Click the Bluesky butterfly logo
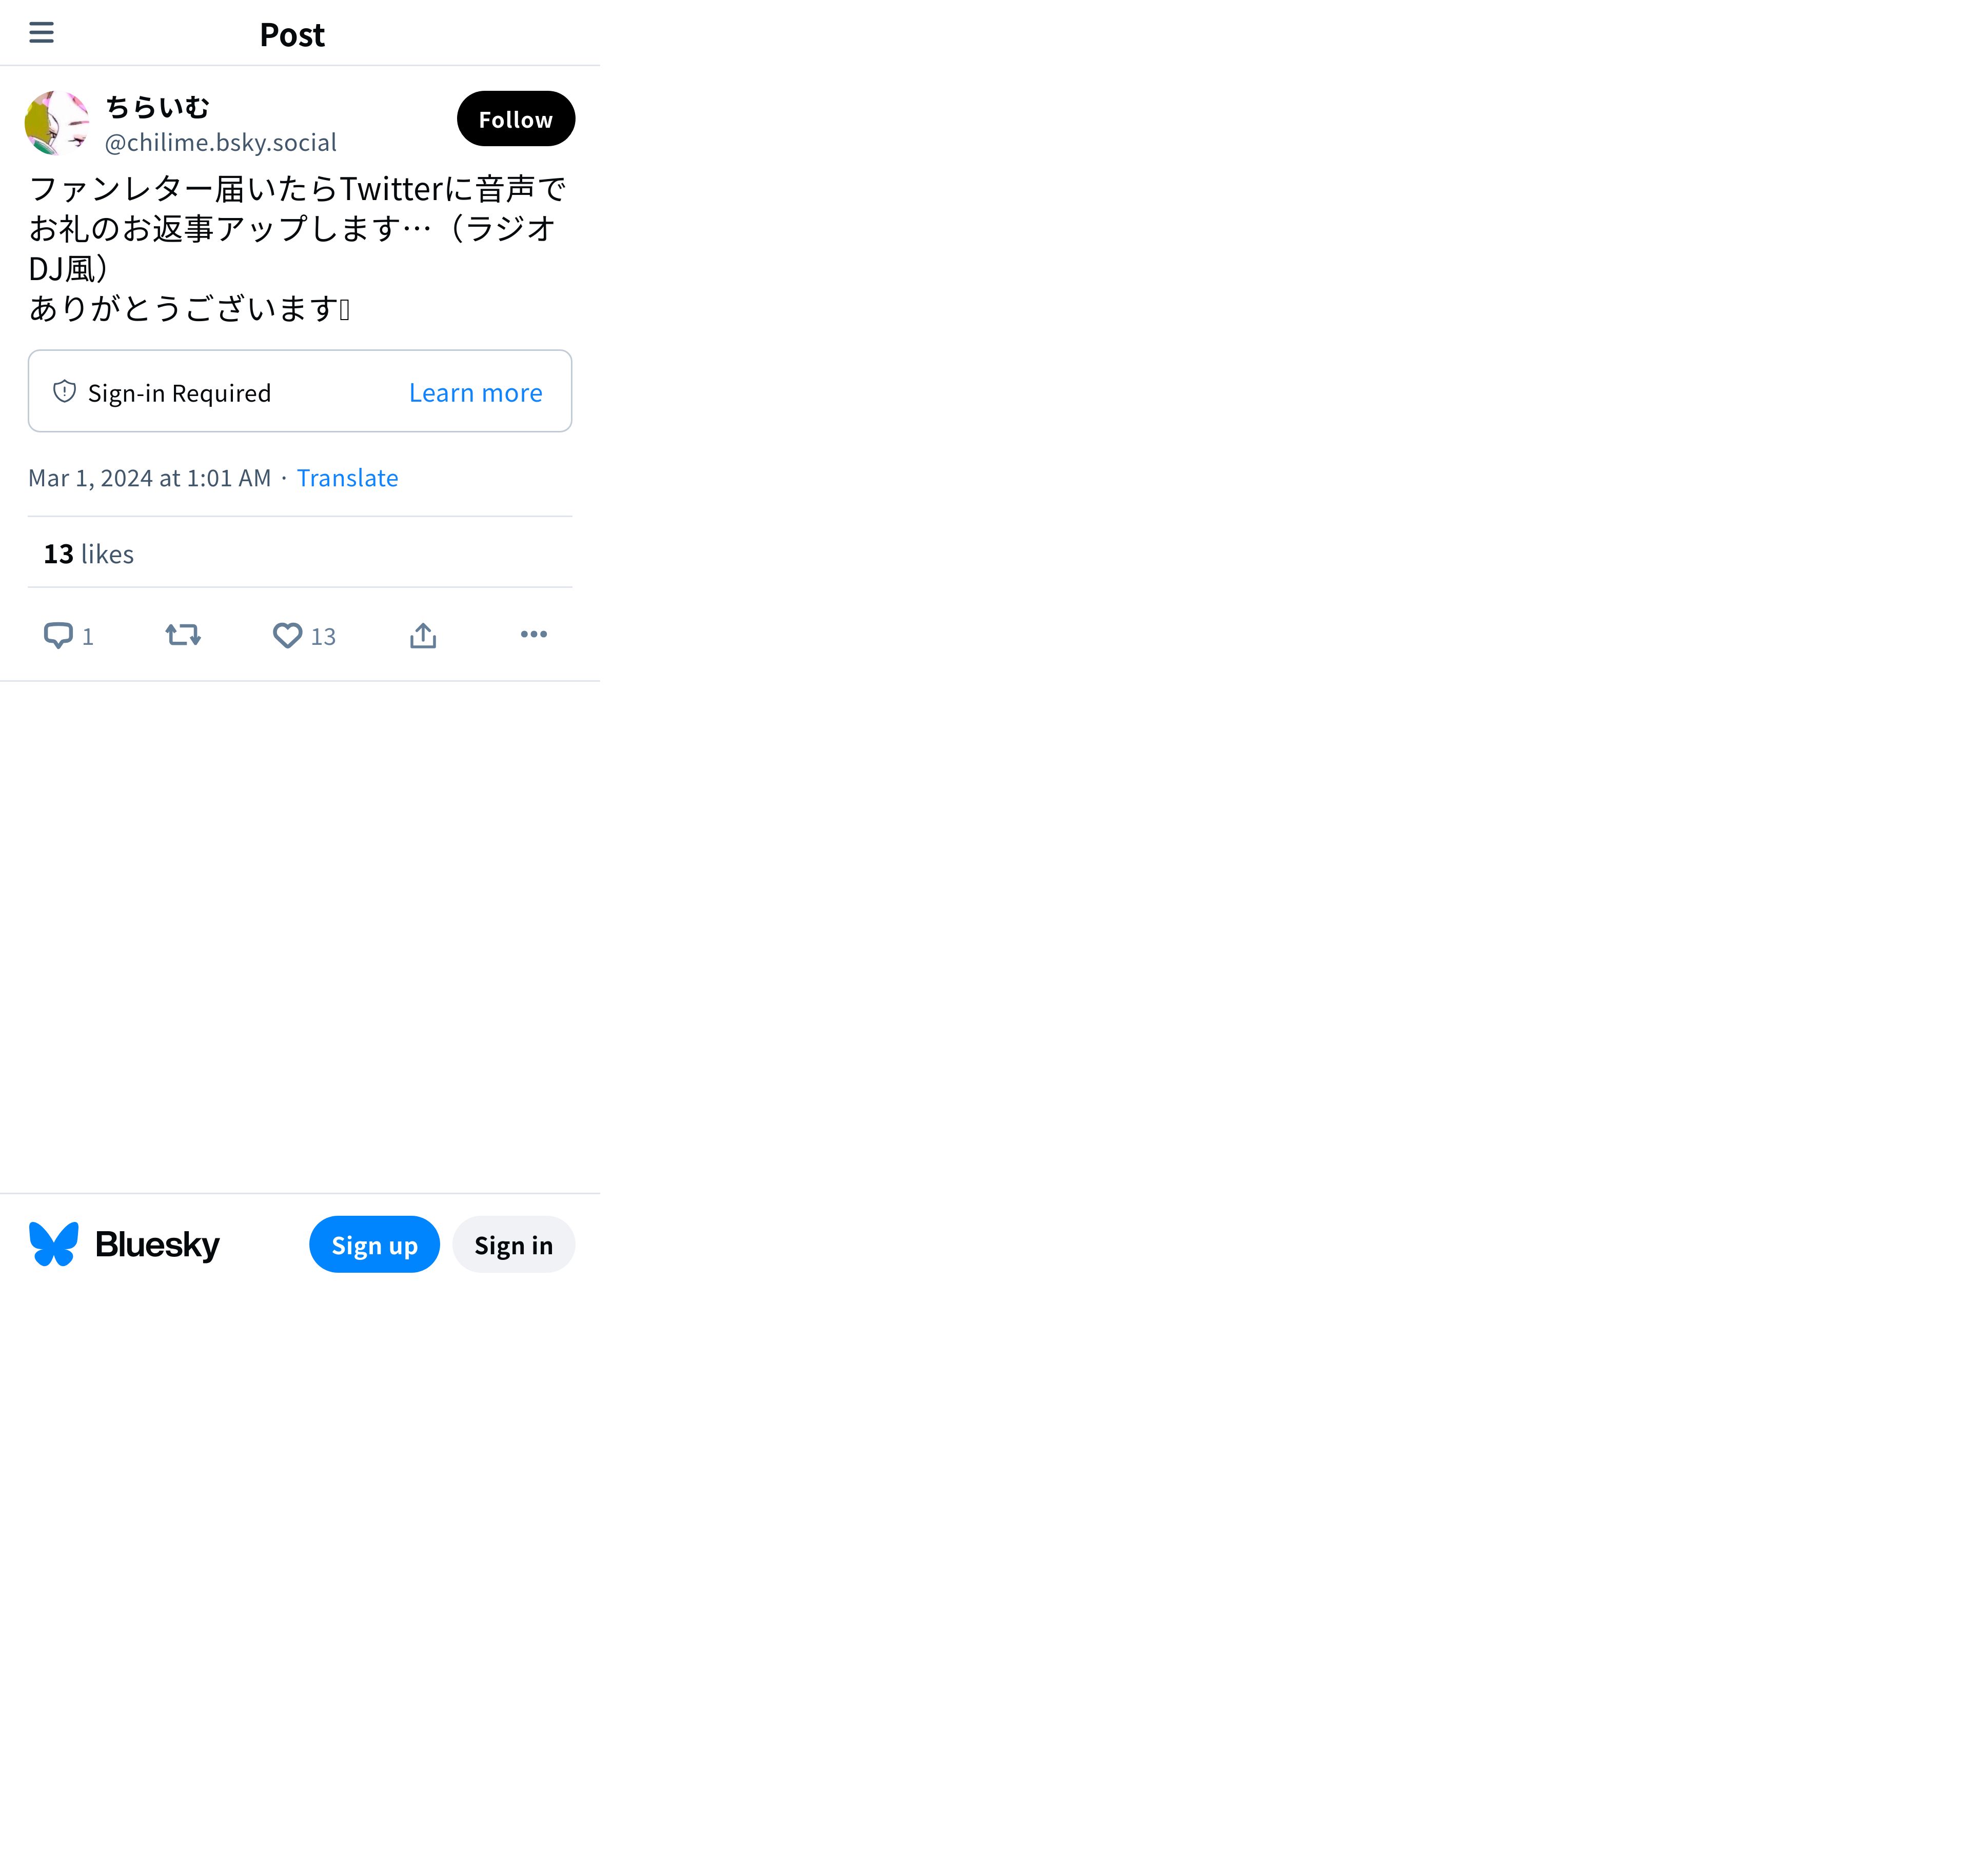The width and height of the screenshot is (1976, 1876). (54, 1244)
